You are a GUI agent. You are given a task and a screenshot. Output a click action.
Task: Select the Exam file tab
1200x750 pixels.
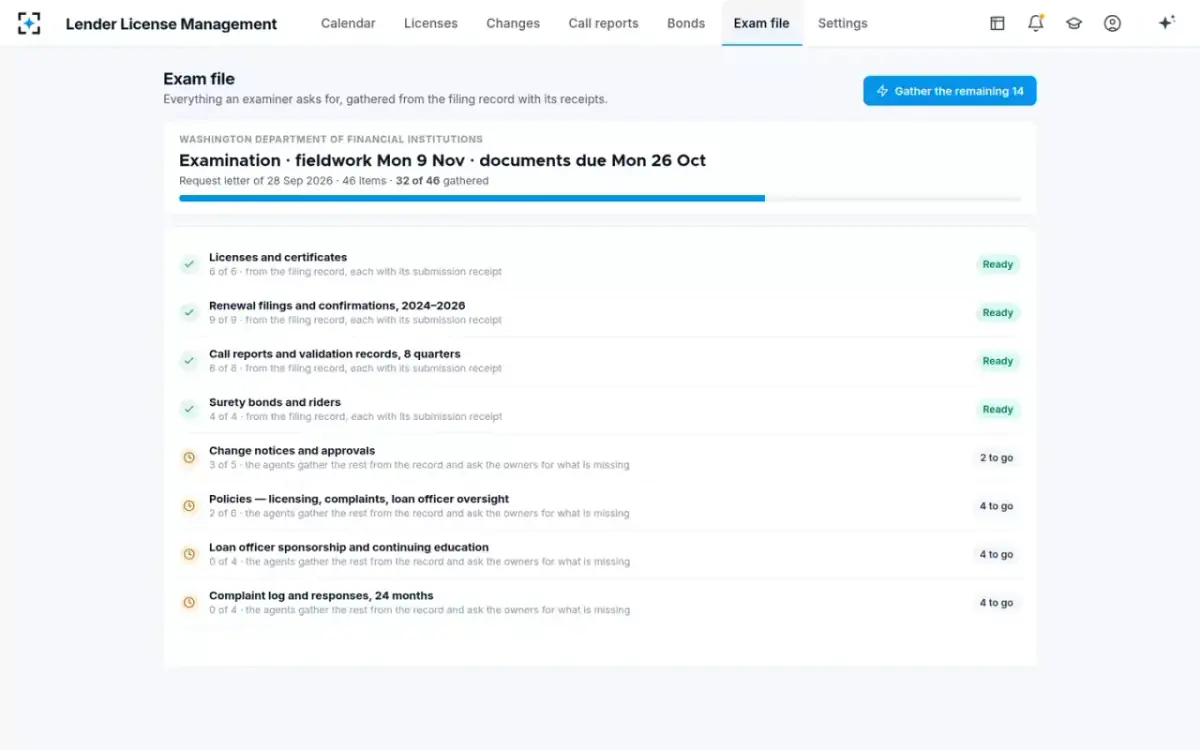(761, 23)
